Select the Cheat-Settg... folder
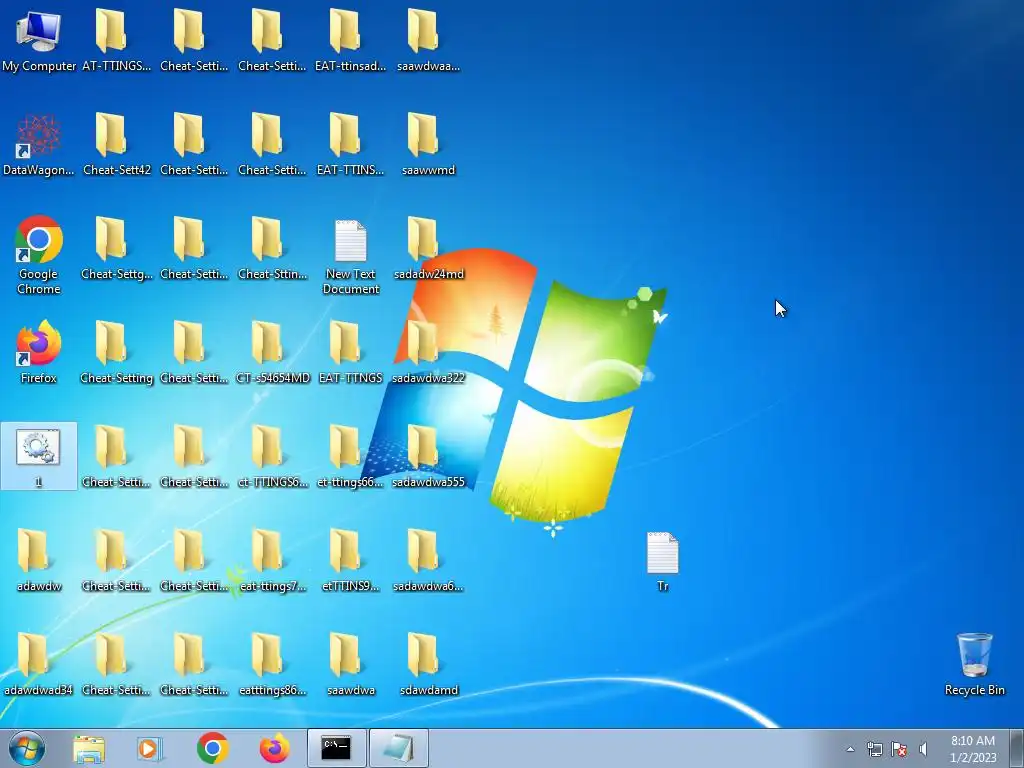 pyautogui.click(x=116, y=248)
